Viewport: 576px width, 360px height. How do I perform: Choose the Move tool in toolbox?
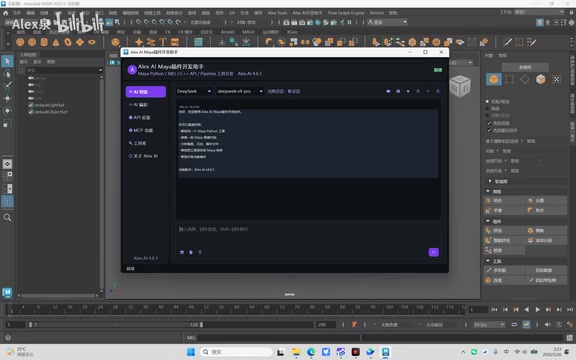pos(7,98)
